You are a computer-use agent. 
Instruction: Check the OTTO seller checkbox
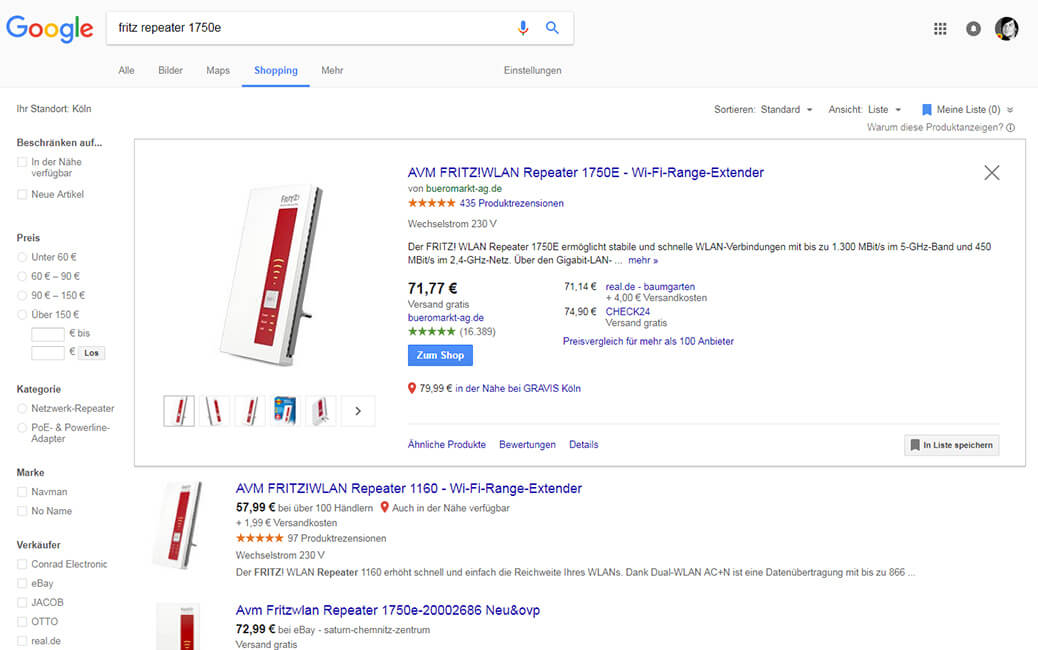coord(22,622)
